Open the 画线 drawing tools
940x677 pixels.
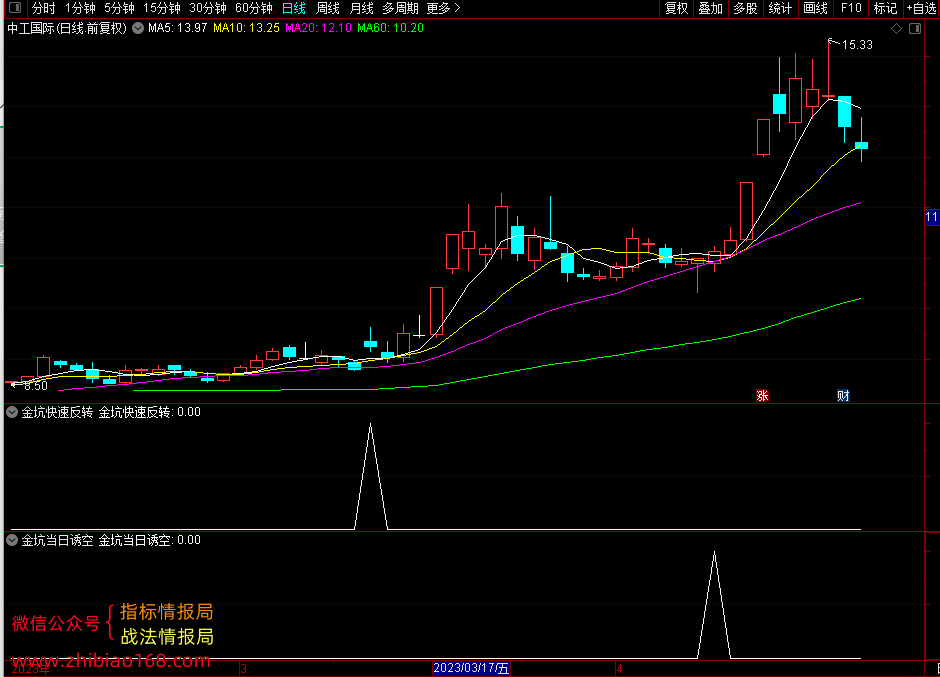tap(816, 8)
